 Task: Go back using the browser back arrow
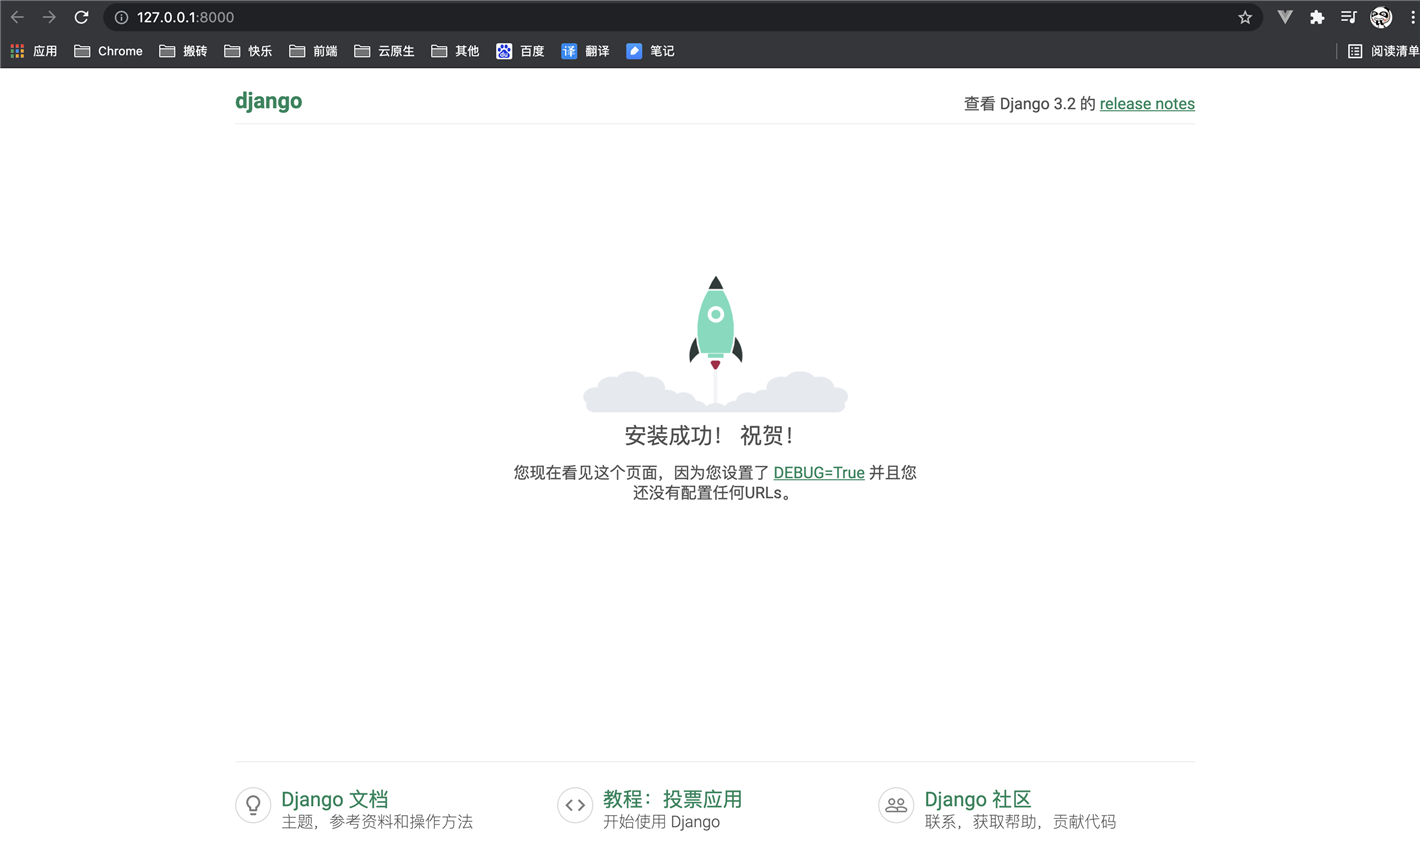[x=17, y=17]
